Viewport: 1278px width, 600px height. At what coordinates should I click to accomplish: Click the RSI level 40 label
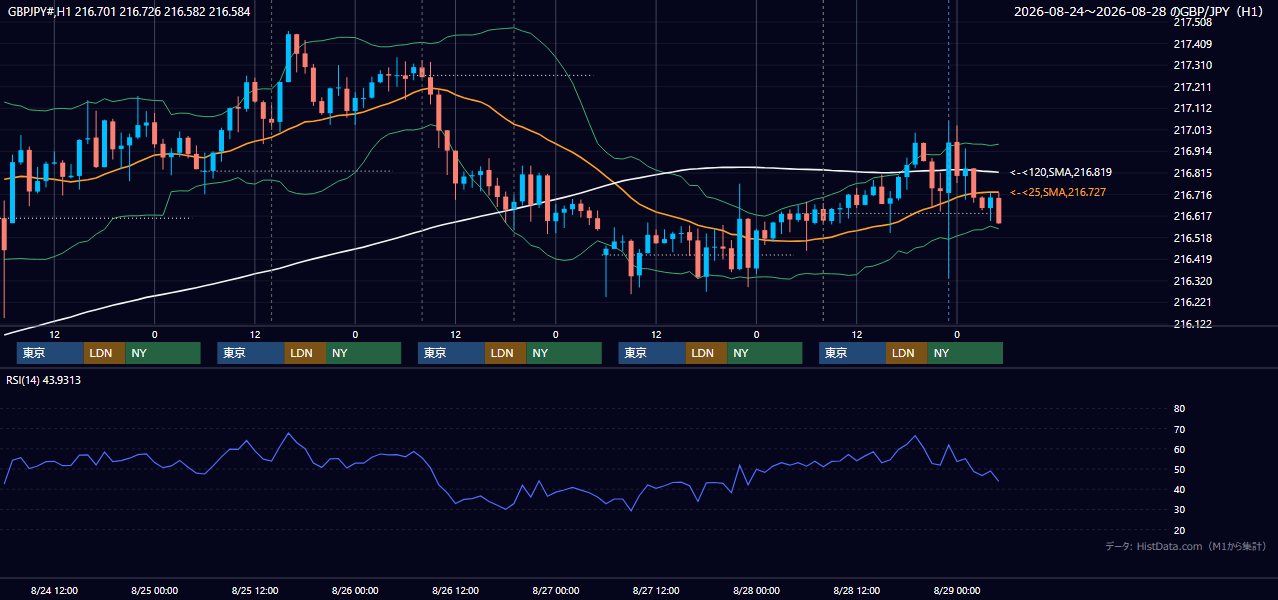pyautogui.click(x=1179, y=489)
